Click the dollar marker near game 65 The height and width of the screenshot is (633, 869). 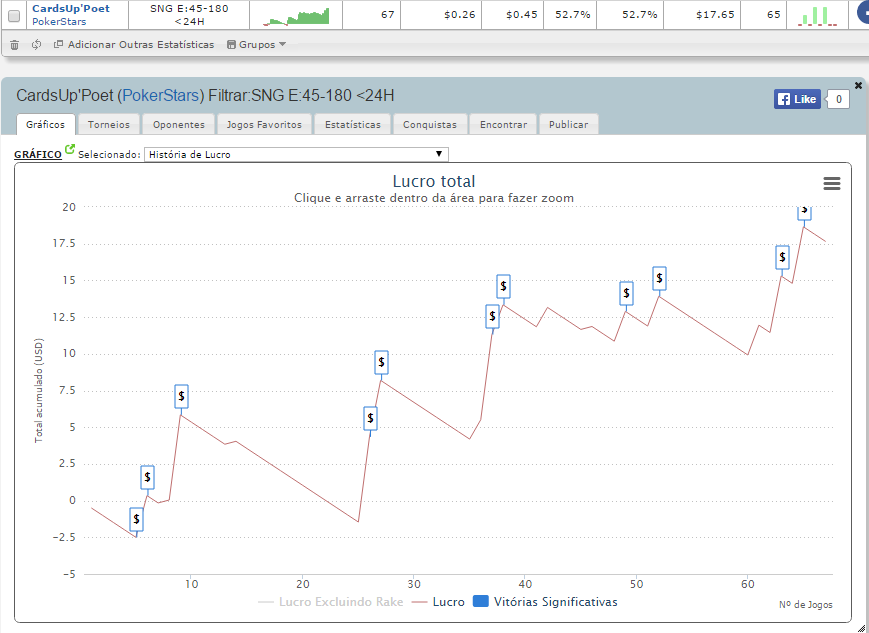[805, 213]
